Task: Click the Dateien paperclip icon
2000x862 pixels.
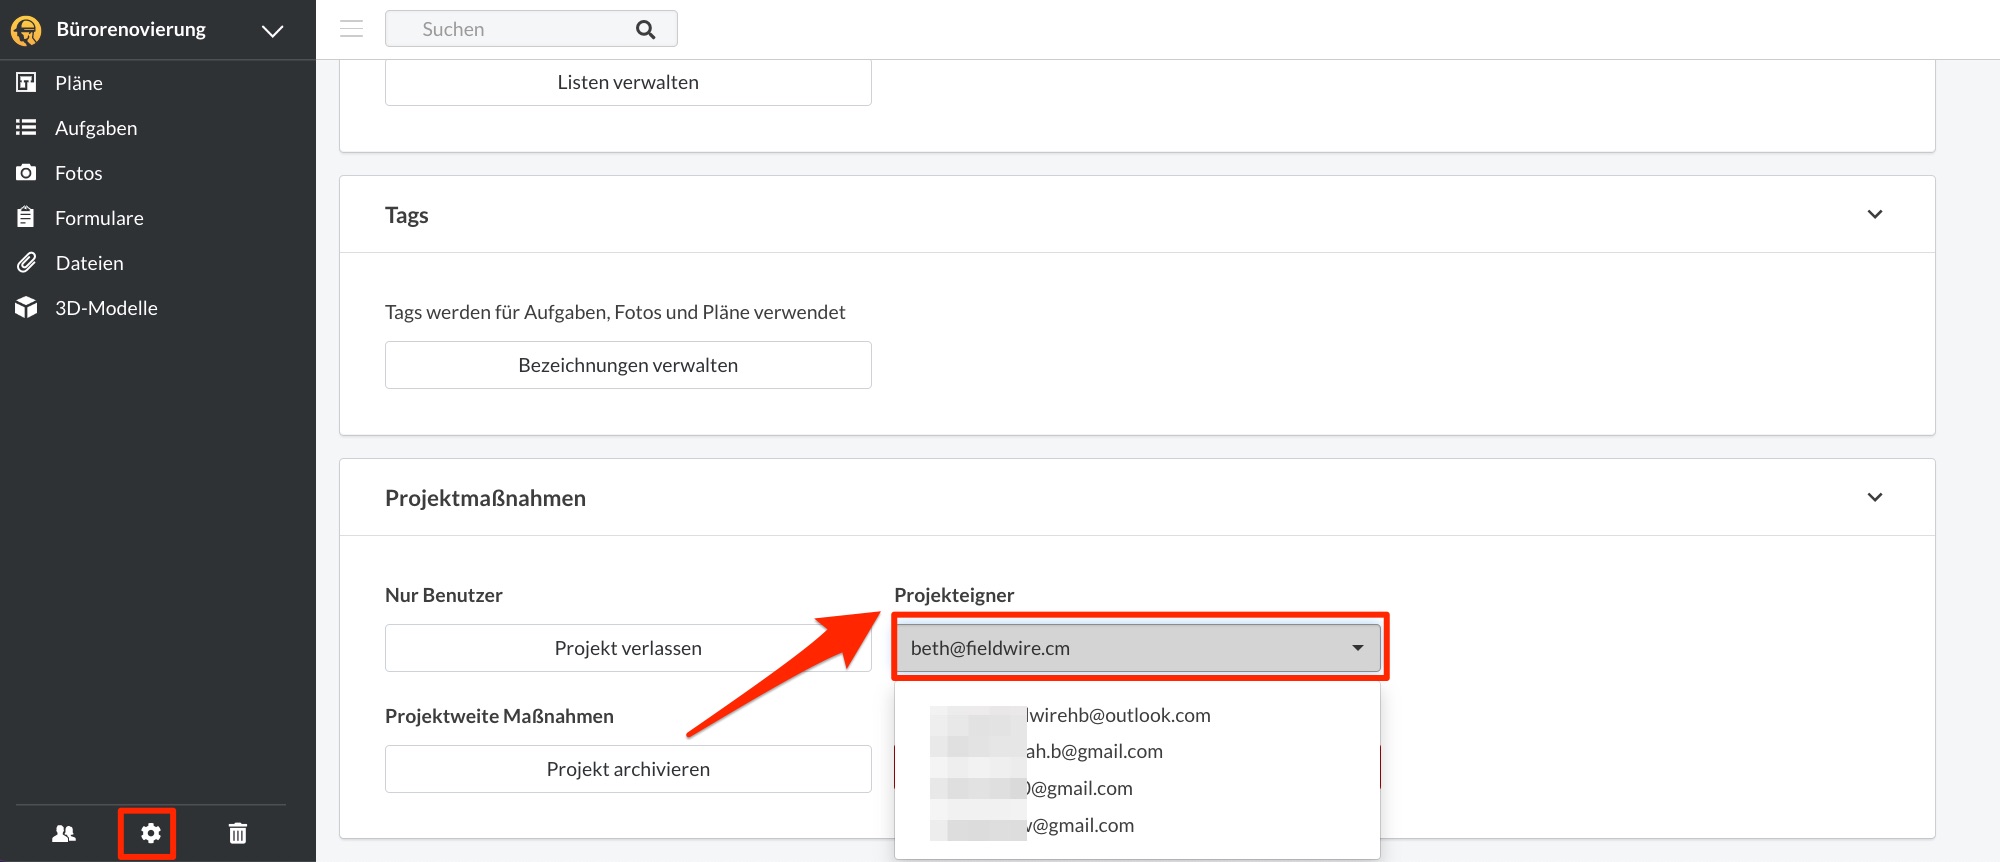Action: tap(26, 263)
